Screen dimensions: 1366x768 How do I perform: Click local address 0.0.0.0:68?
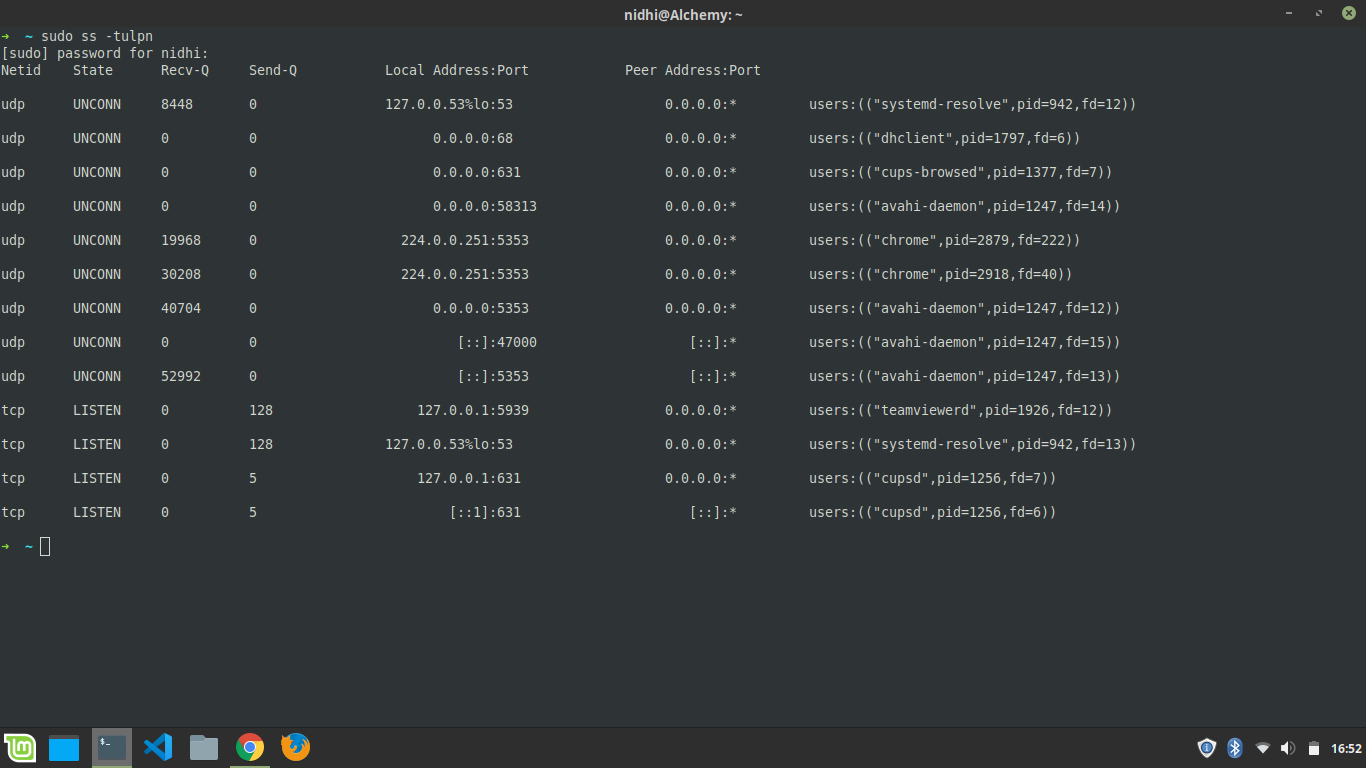(473, 138)
